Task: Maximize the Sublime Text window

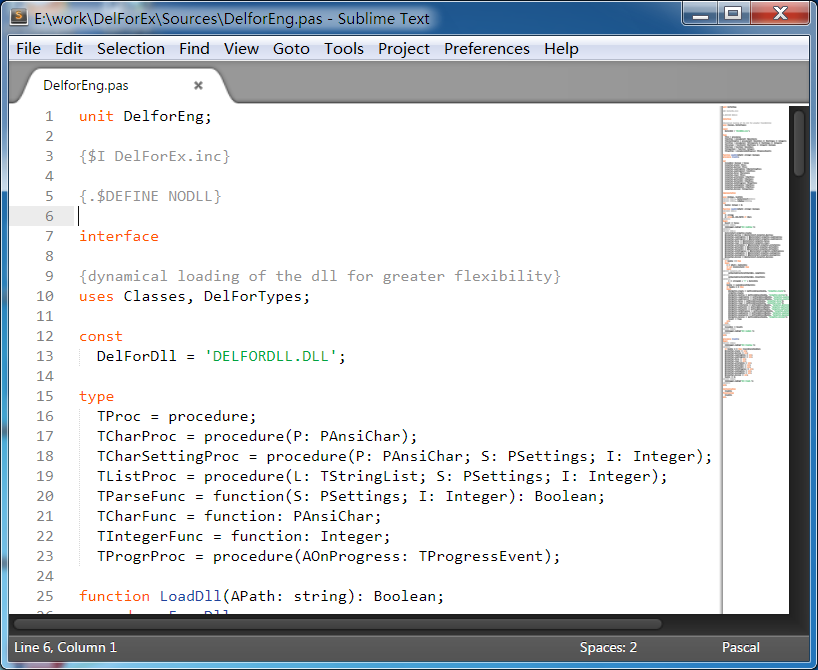Action: click(733, 14)
